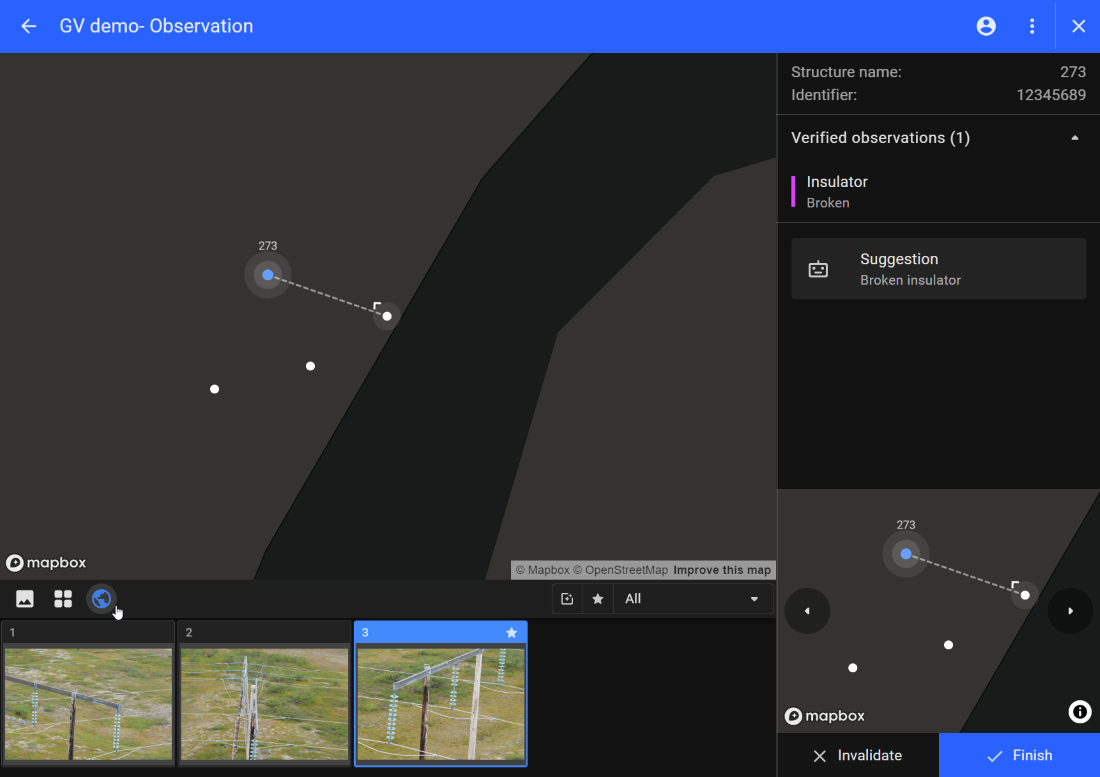1100x777 pixels.
Task: Click the back arrow in the title bar
Action: (x=26, y=26)
